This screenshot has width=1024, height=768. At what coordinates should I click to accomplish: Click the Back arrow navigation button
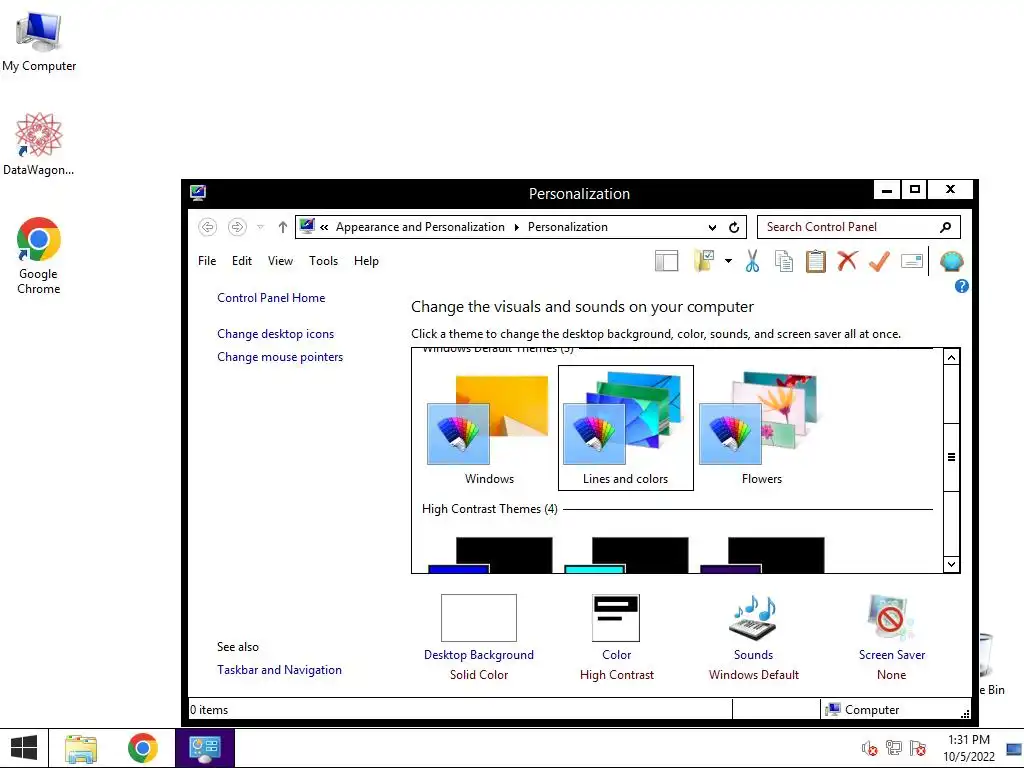click(x=208, y=227)
